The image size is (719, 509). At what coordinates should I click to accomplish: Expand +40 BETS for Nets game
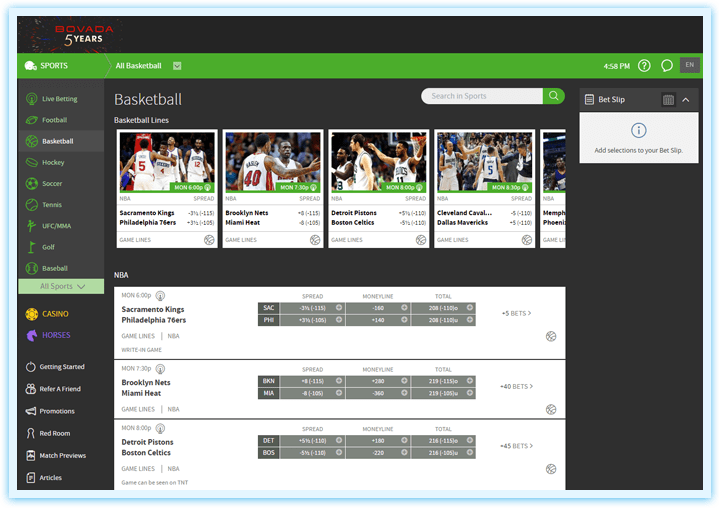coord(516,387)
